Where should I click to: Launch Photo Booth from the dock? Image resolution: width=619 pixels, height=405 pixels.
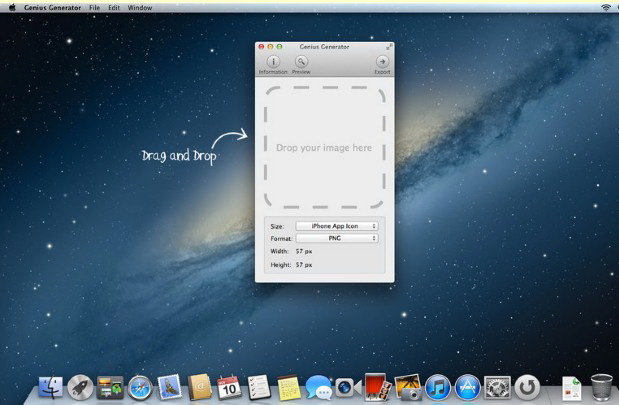click(377, 387)
